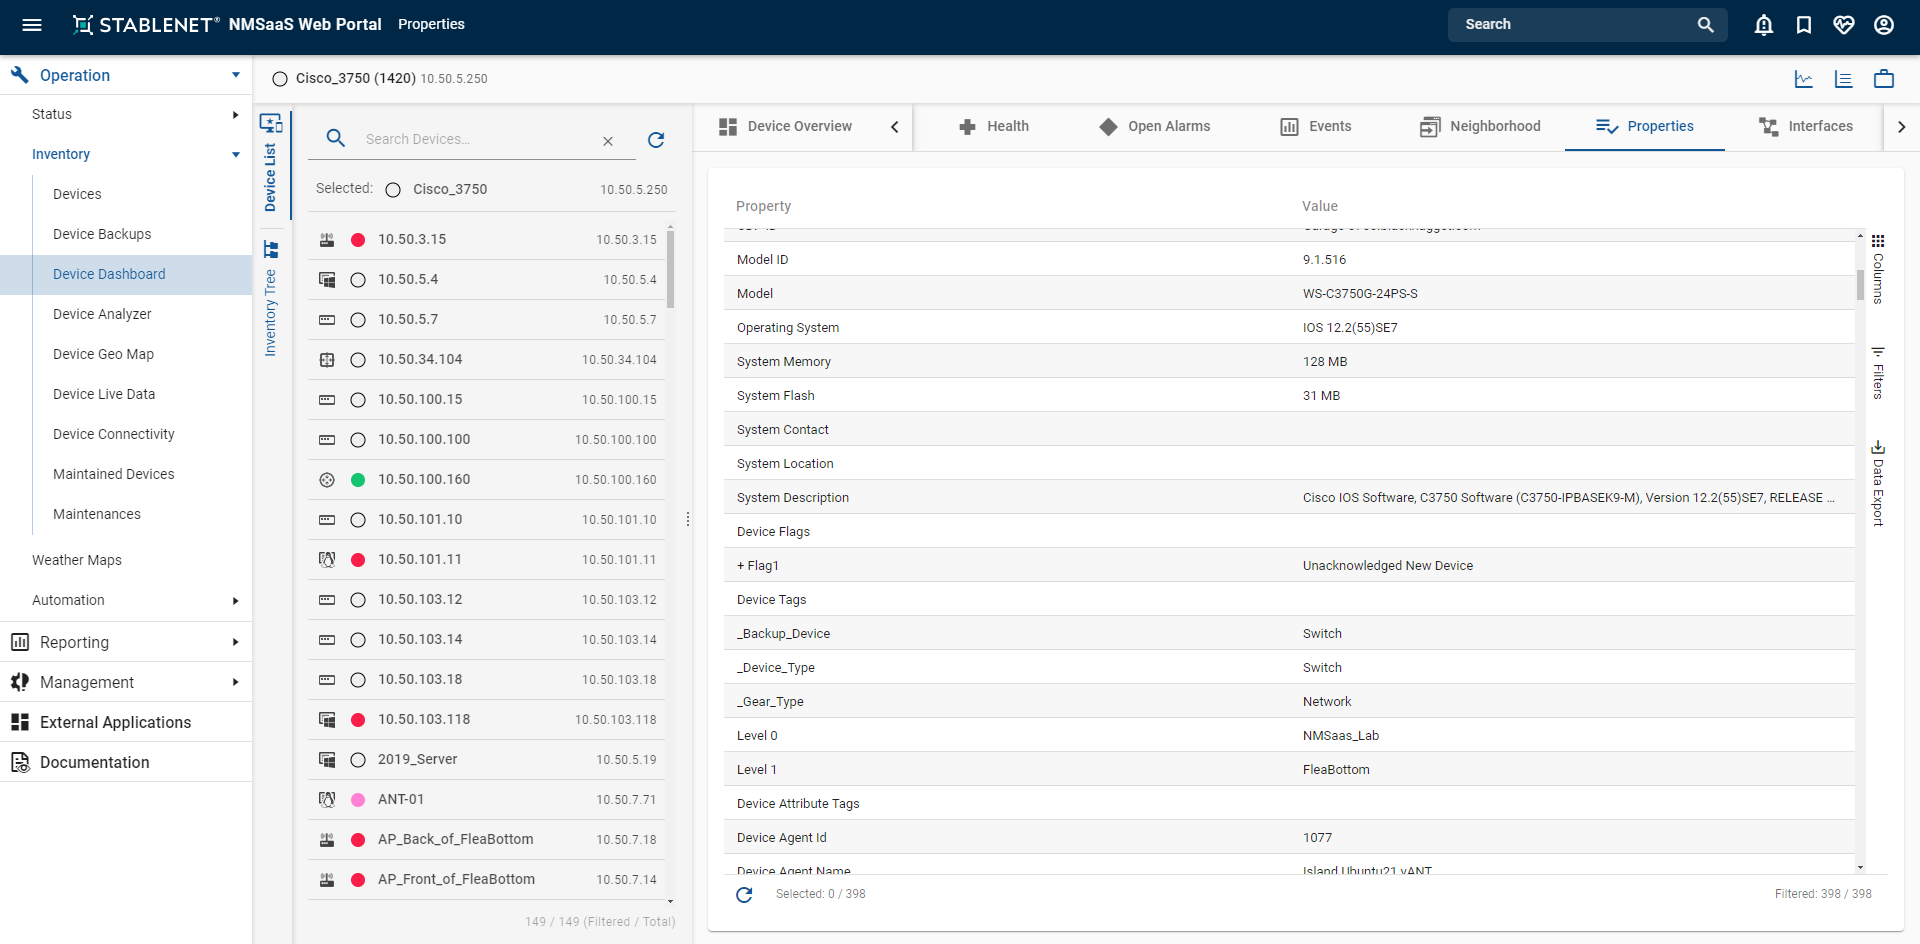
Task: Click device type icon for ANT-01
Action: [327, 800]
